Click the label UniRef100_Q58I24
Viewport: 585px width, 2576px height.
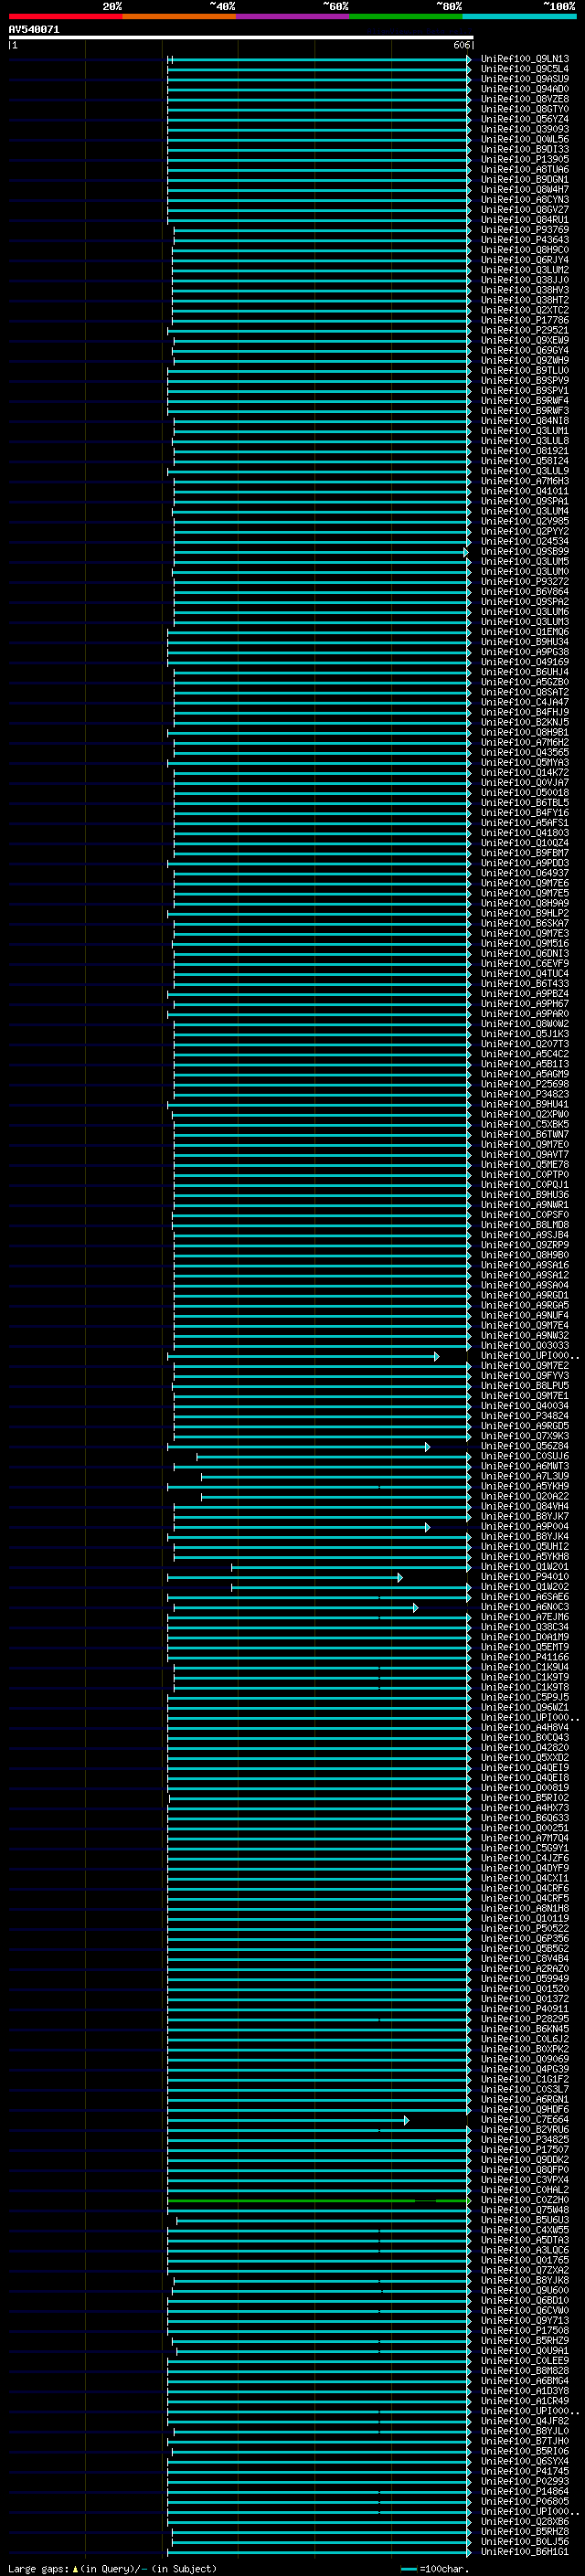click(x=525, y=461)
